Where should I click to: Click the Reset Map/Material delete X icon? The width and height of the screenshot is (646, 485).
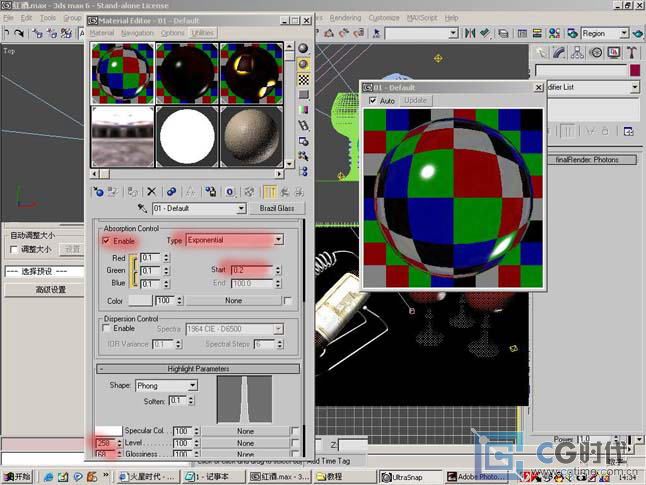pyautogui.click(x=151, y=191)
